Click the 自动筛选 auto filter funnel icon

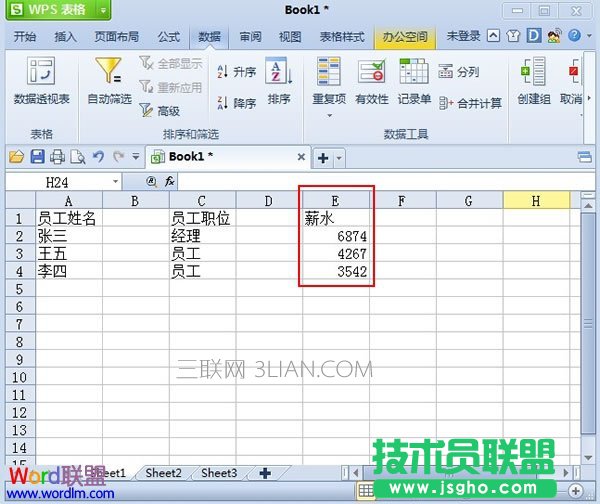109,72
